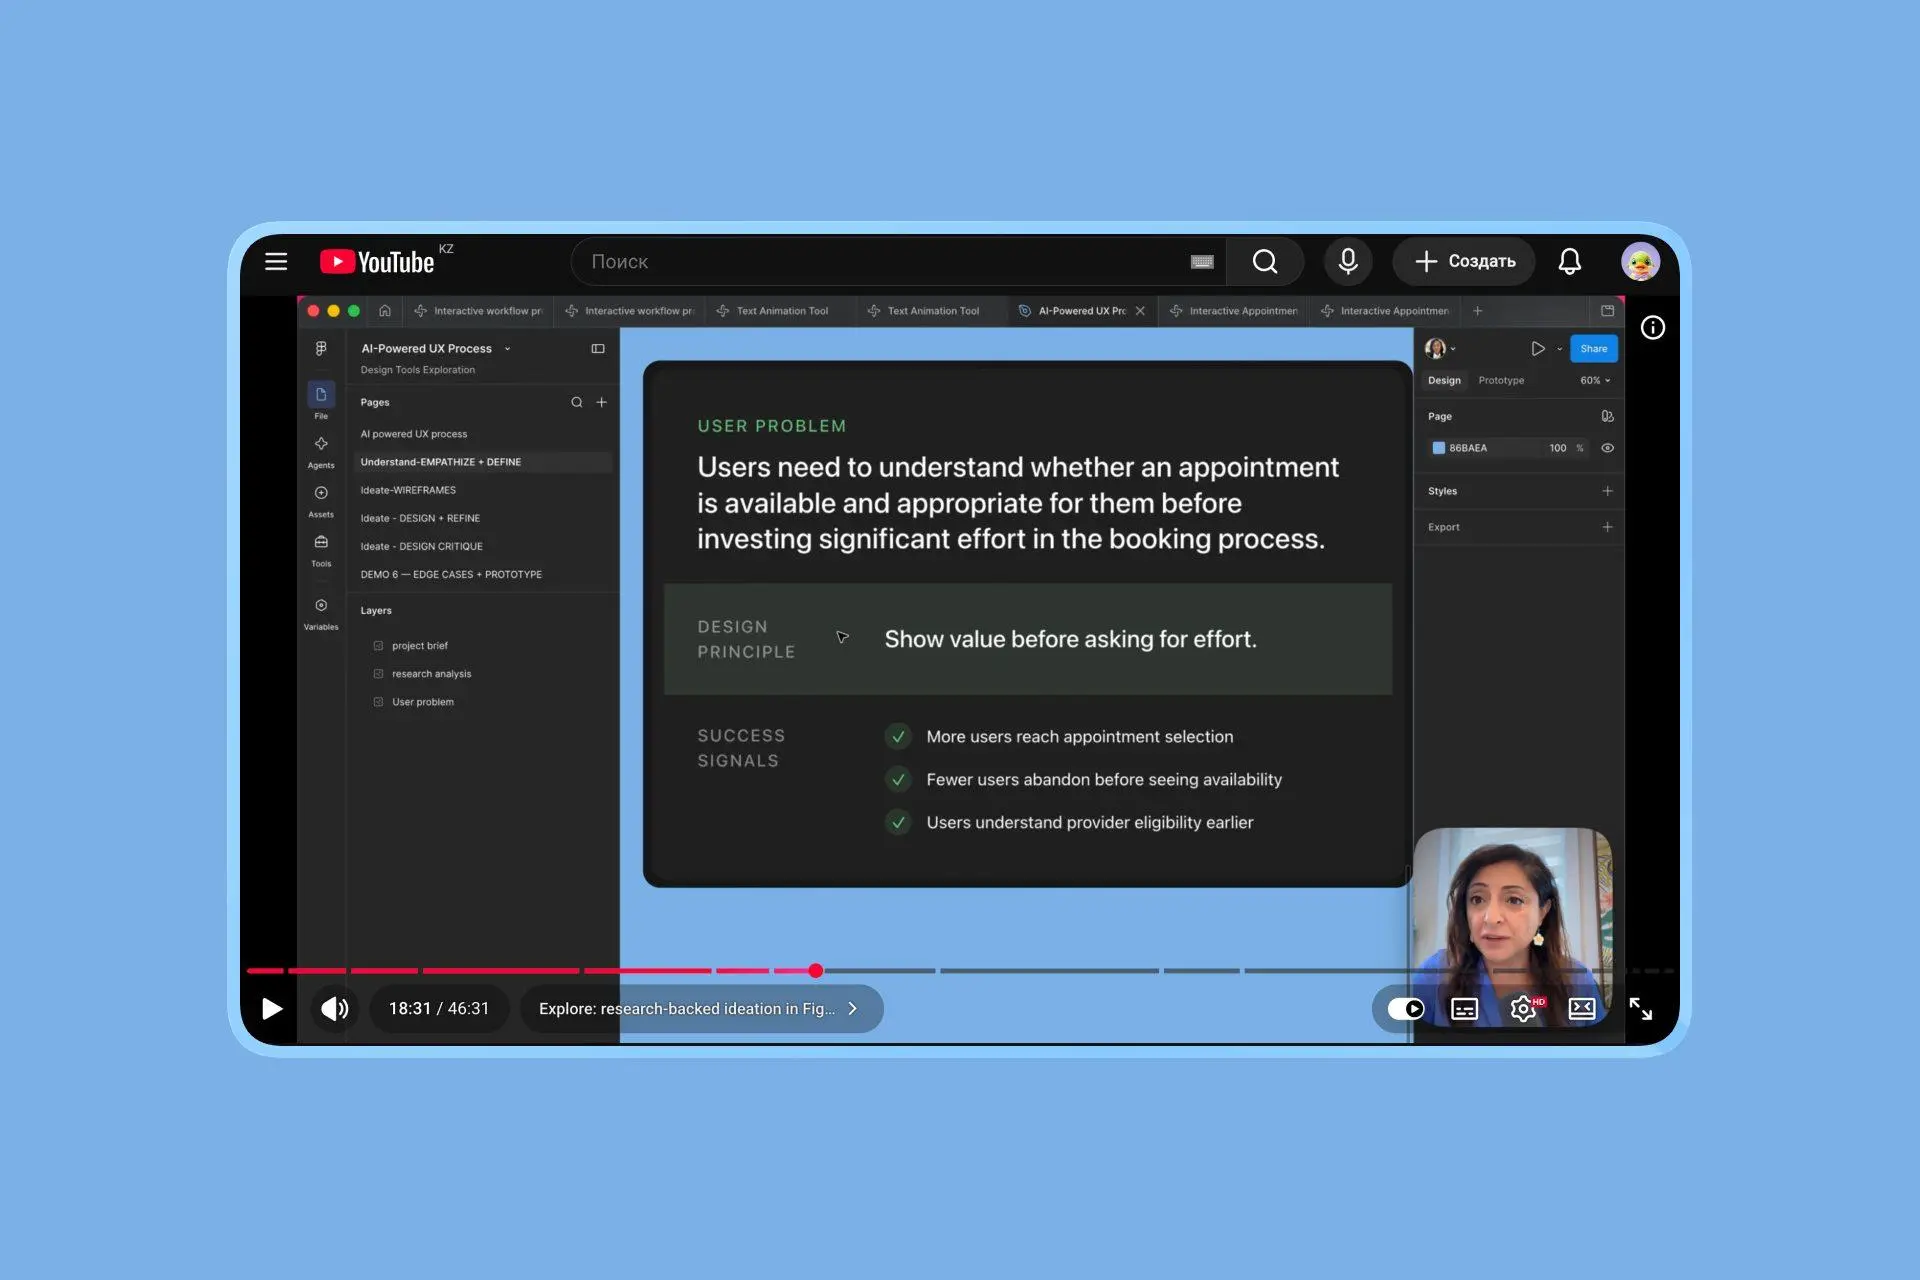The width and height of the screenshot is (1920, 1280).
Task: Click the 86BAEA page color swatch
Action: coord(1438,448)
